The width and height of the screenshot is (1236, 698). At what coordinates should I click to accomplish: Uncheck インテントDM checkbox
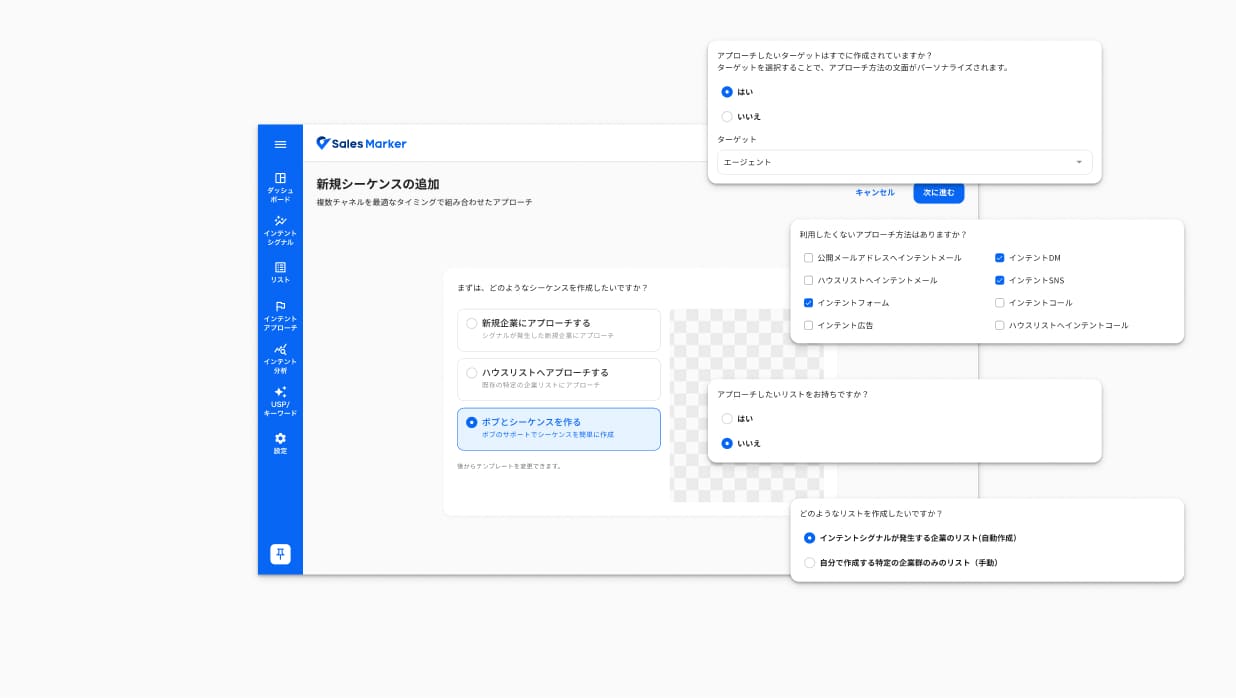click(999, 258)
